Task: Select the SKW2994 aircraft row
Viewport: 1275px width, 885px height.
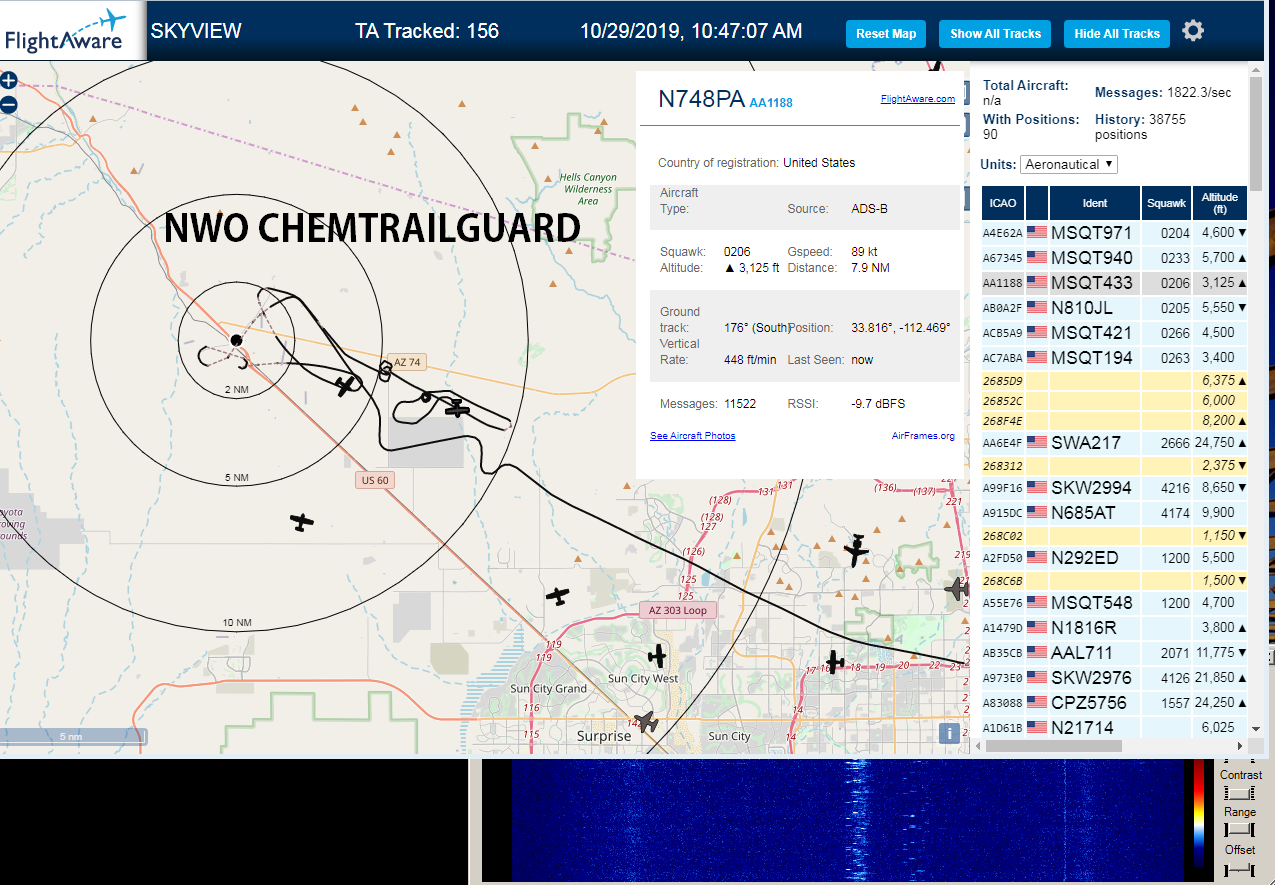Action: [1115, 487]
